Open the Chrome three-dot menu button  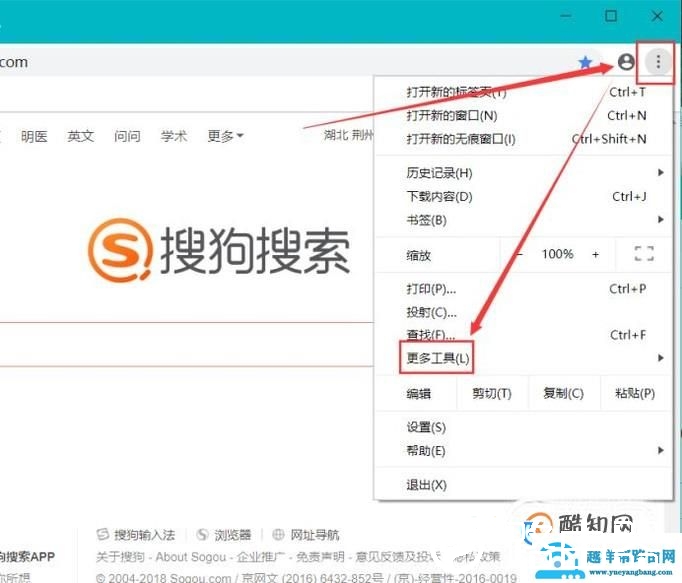(658, 62)
